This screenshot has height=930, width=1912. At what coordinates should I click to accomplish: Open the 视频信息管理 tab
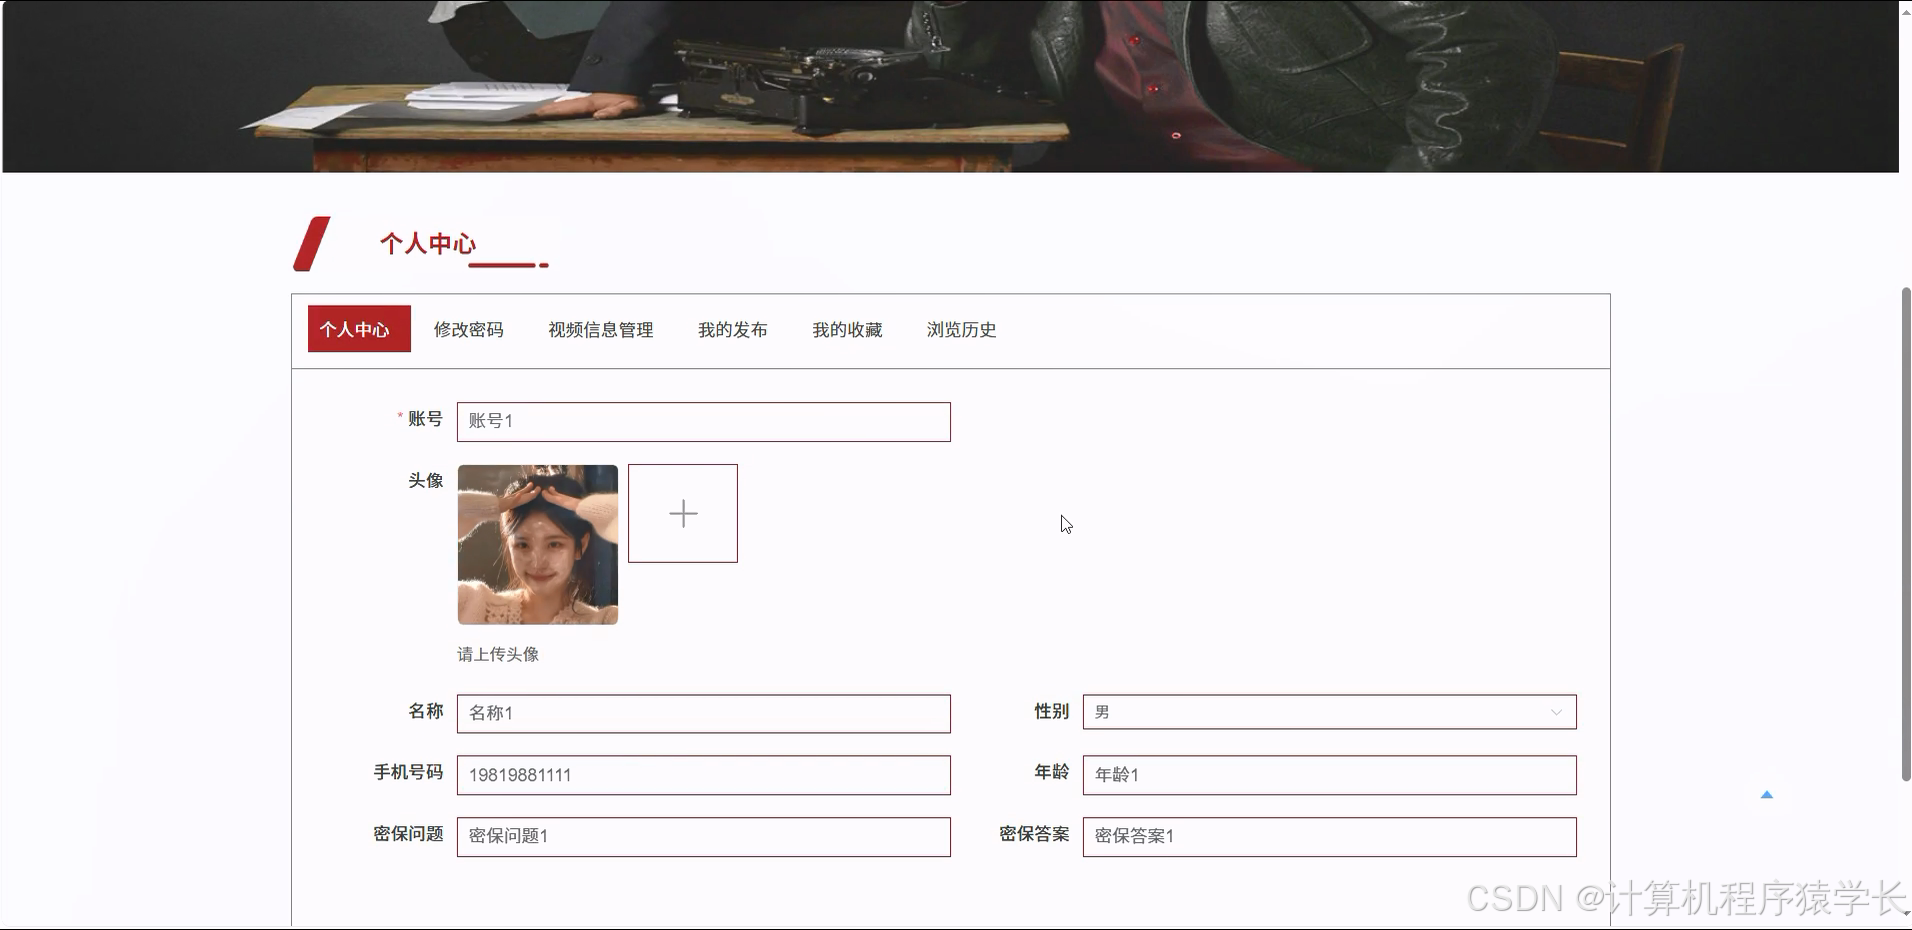click(x=600, y=329)
